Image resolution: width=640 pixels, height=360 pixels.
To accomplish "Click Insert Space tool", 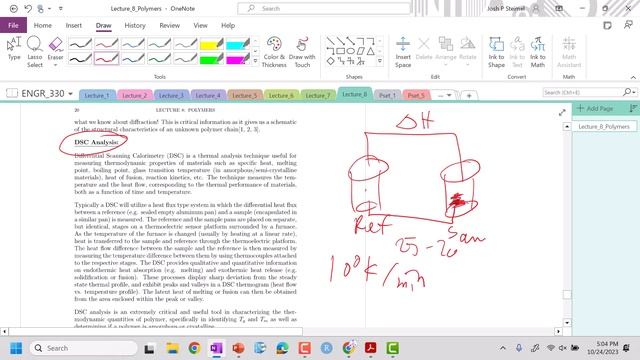I will [x=403, y=52].
